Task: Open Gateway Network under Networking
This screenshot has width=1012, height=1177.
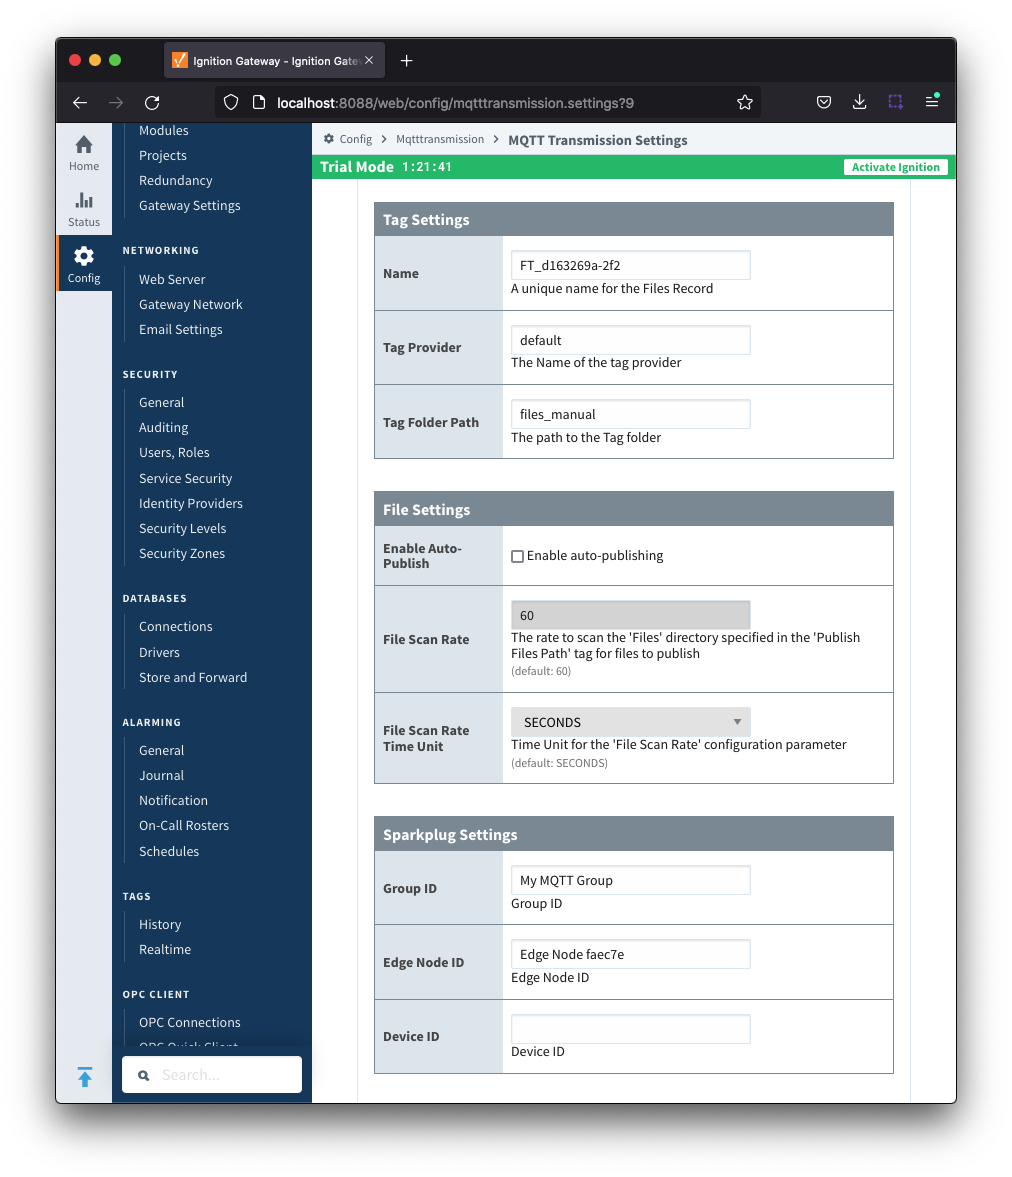Action: click(x=191, y=305)
